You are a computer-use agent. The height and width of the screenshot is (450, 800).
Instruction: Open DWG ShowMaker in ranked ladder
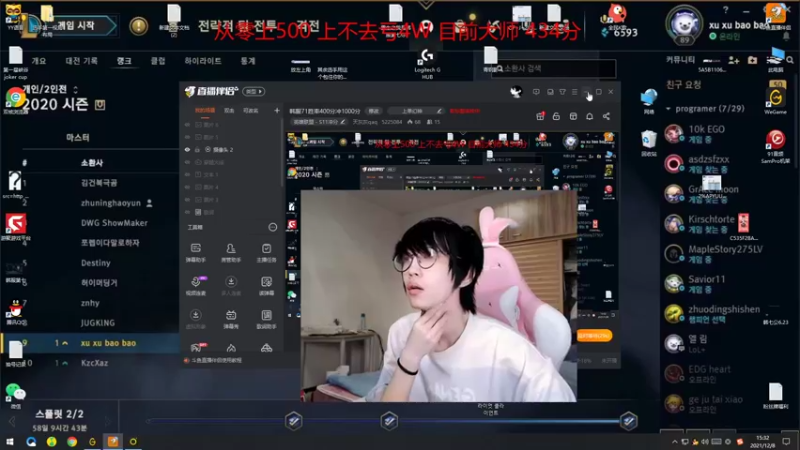114,223
